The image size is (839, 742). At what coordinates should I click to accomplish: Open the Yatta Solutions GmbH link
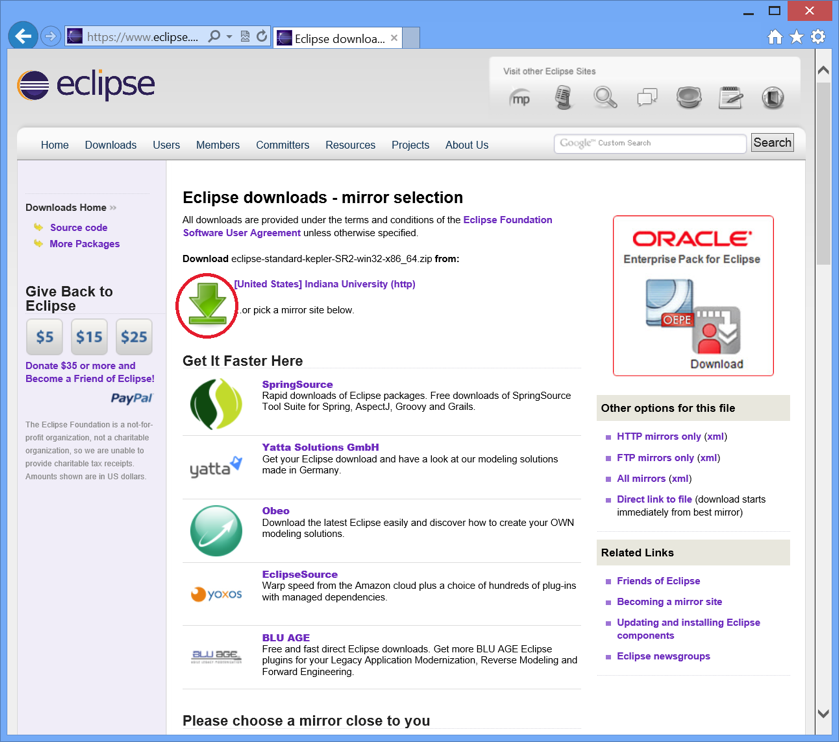321,447
